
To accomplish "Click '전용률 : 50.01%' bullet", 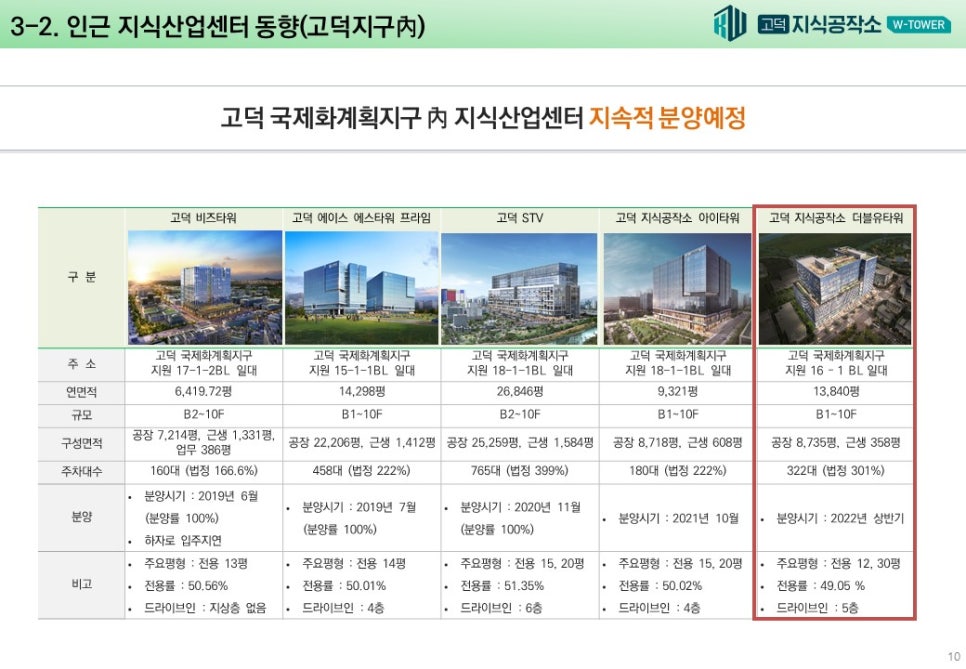I will pos(344,586).
